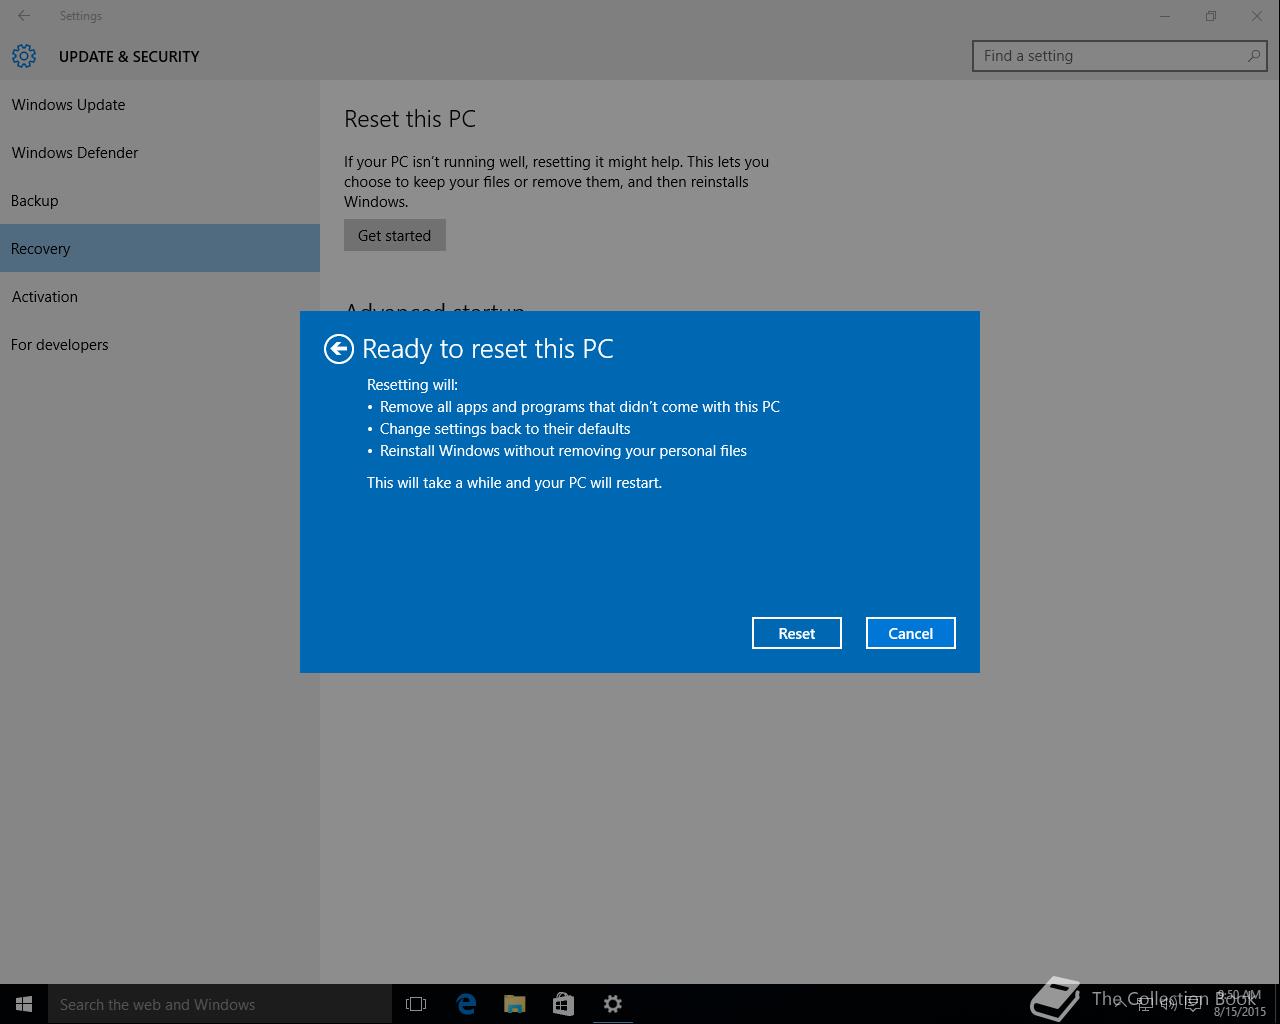Open File Explorer from taskbar
Screen dimensions: 1280x1024
pyautogui.click(x=515, y=1004)
